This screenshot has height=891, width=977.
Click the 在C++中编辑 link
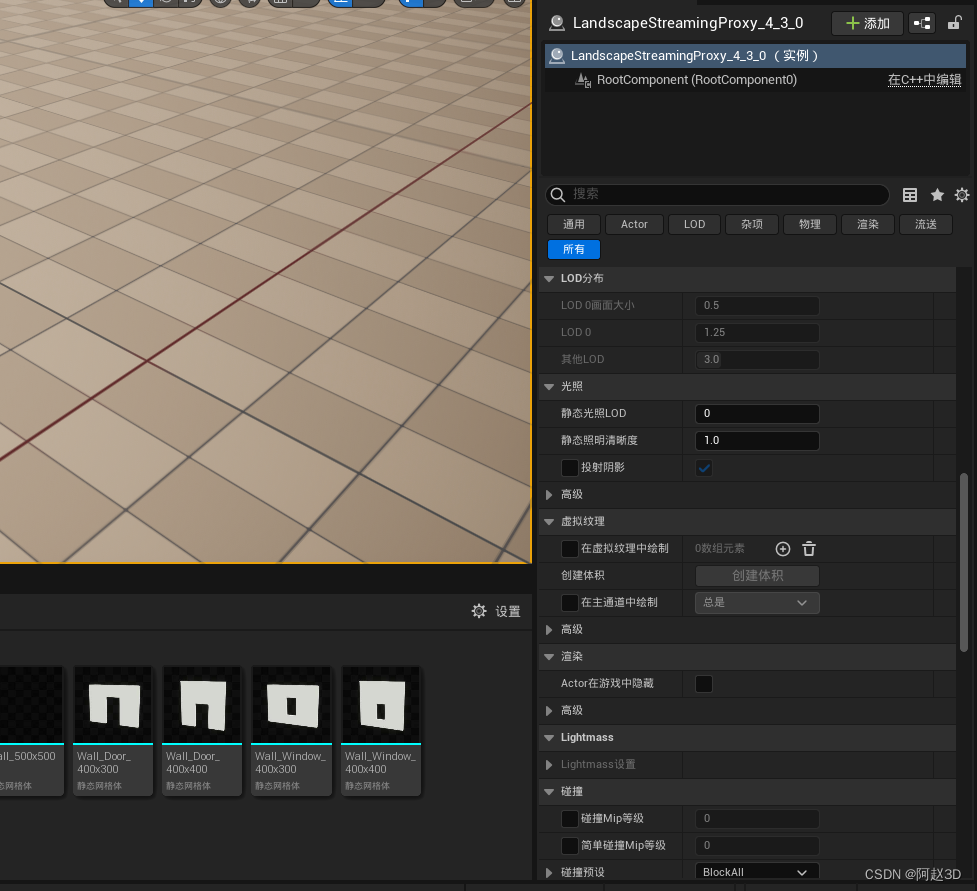click(x=924, y=80)
